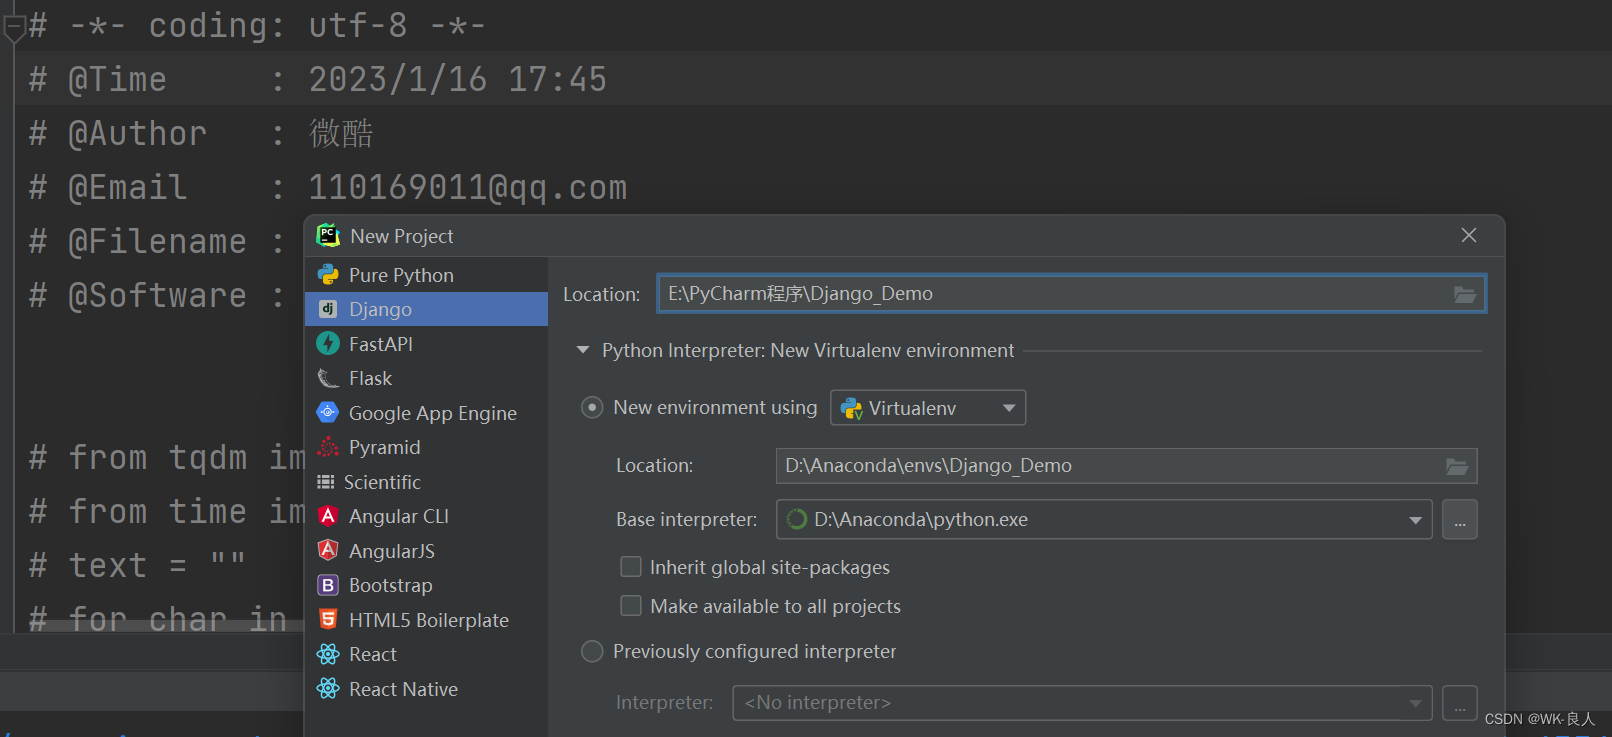Browse folder for project Location
This screenshot has width=1612, height=737.
click(1465, 294)
